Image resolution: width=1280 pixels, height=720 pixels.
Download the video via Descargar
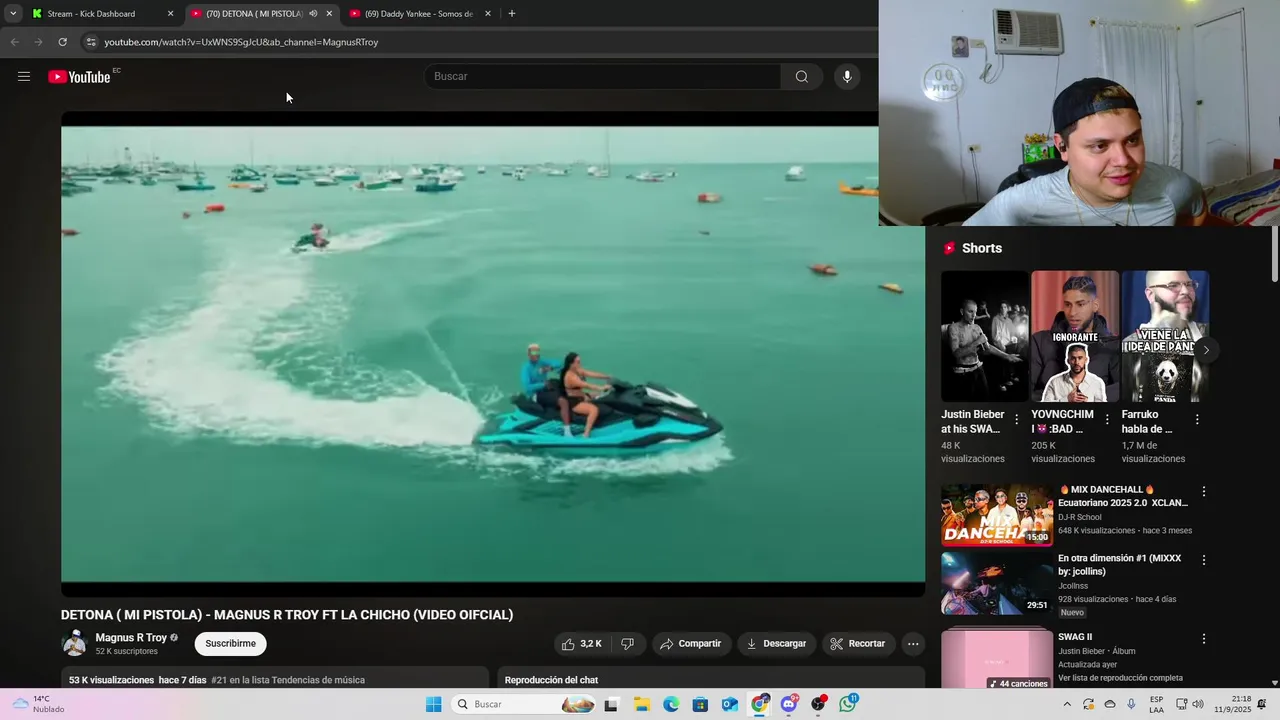point(776,644)
